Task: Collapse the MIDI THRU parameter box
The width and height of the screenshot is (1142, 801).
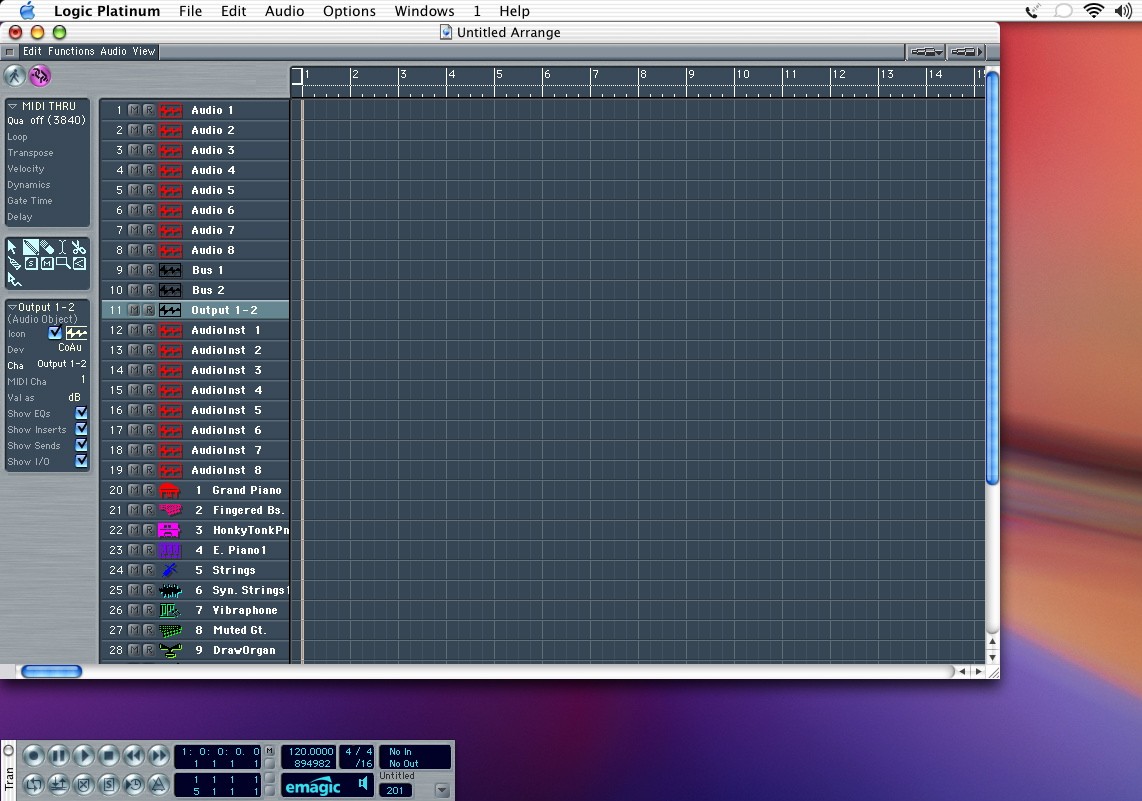Action: pyautogui.click(x=13, y=106)
